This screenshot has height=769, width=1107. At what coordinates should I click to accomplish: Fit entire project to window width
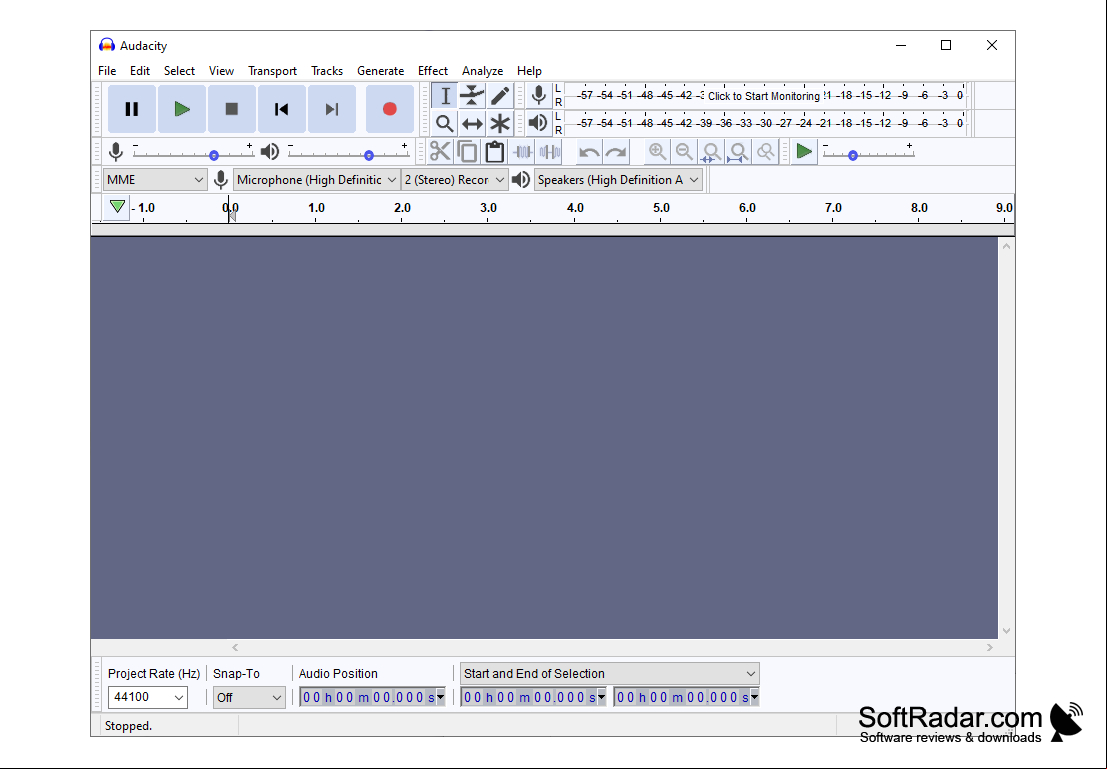(x=738, y=152)
